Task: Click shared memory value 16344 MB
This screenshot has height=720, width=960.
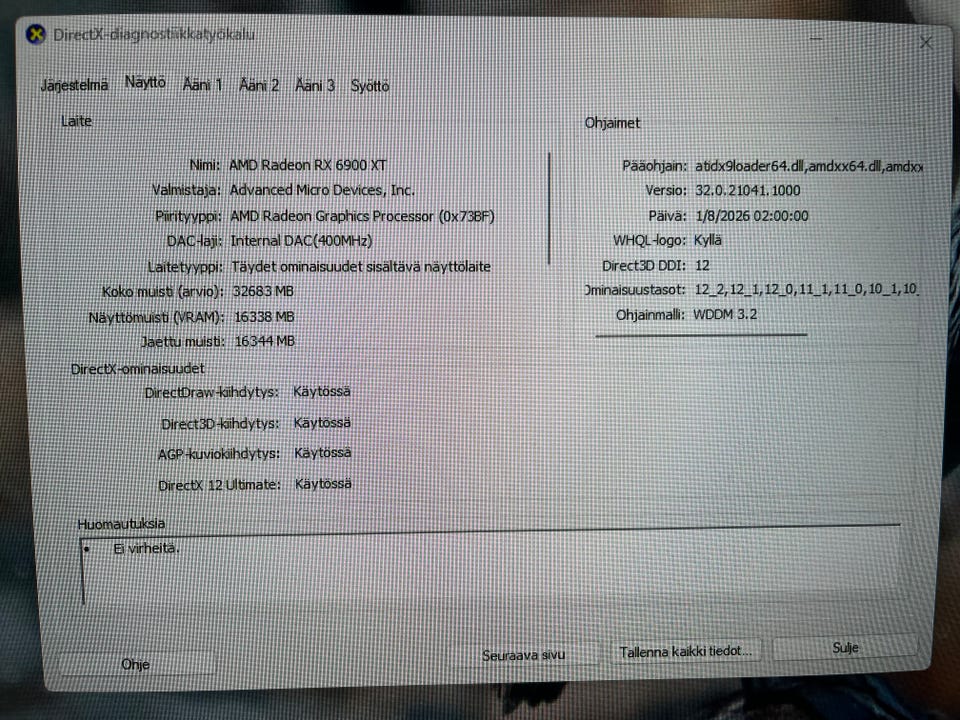Action: coord(265,341)
